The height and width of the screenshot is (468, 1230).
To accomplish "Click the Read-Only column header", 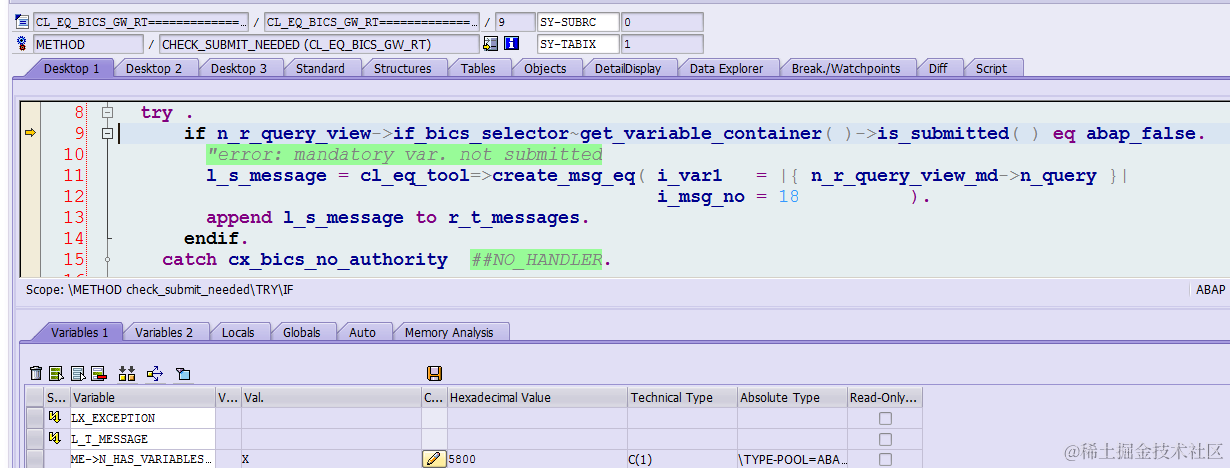I will coord(884,397).
